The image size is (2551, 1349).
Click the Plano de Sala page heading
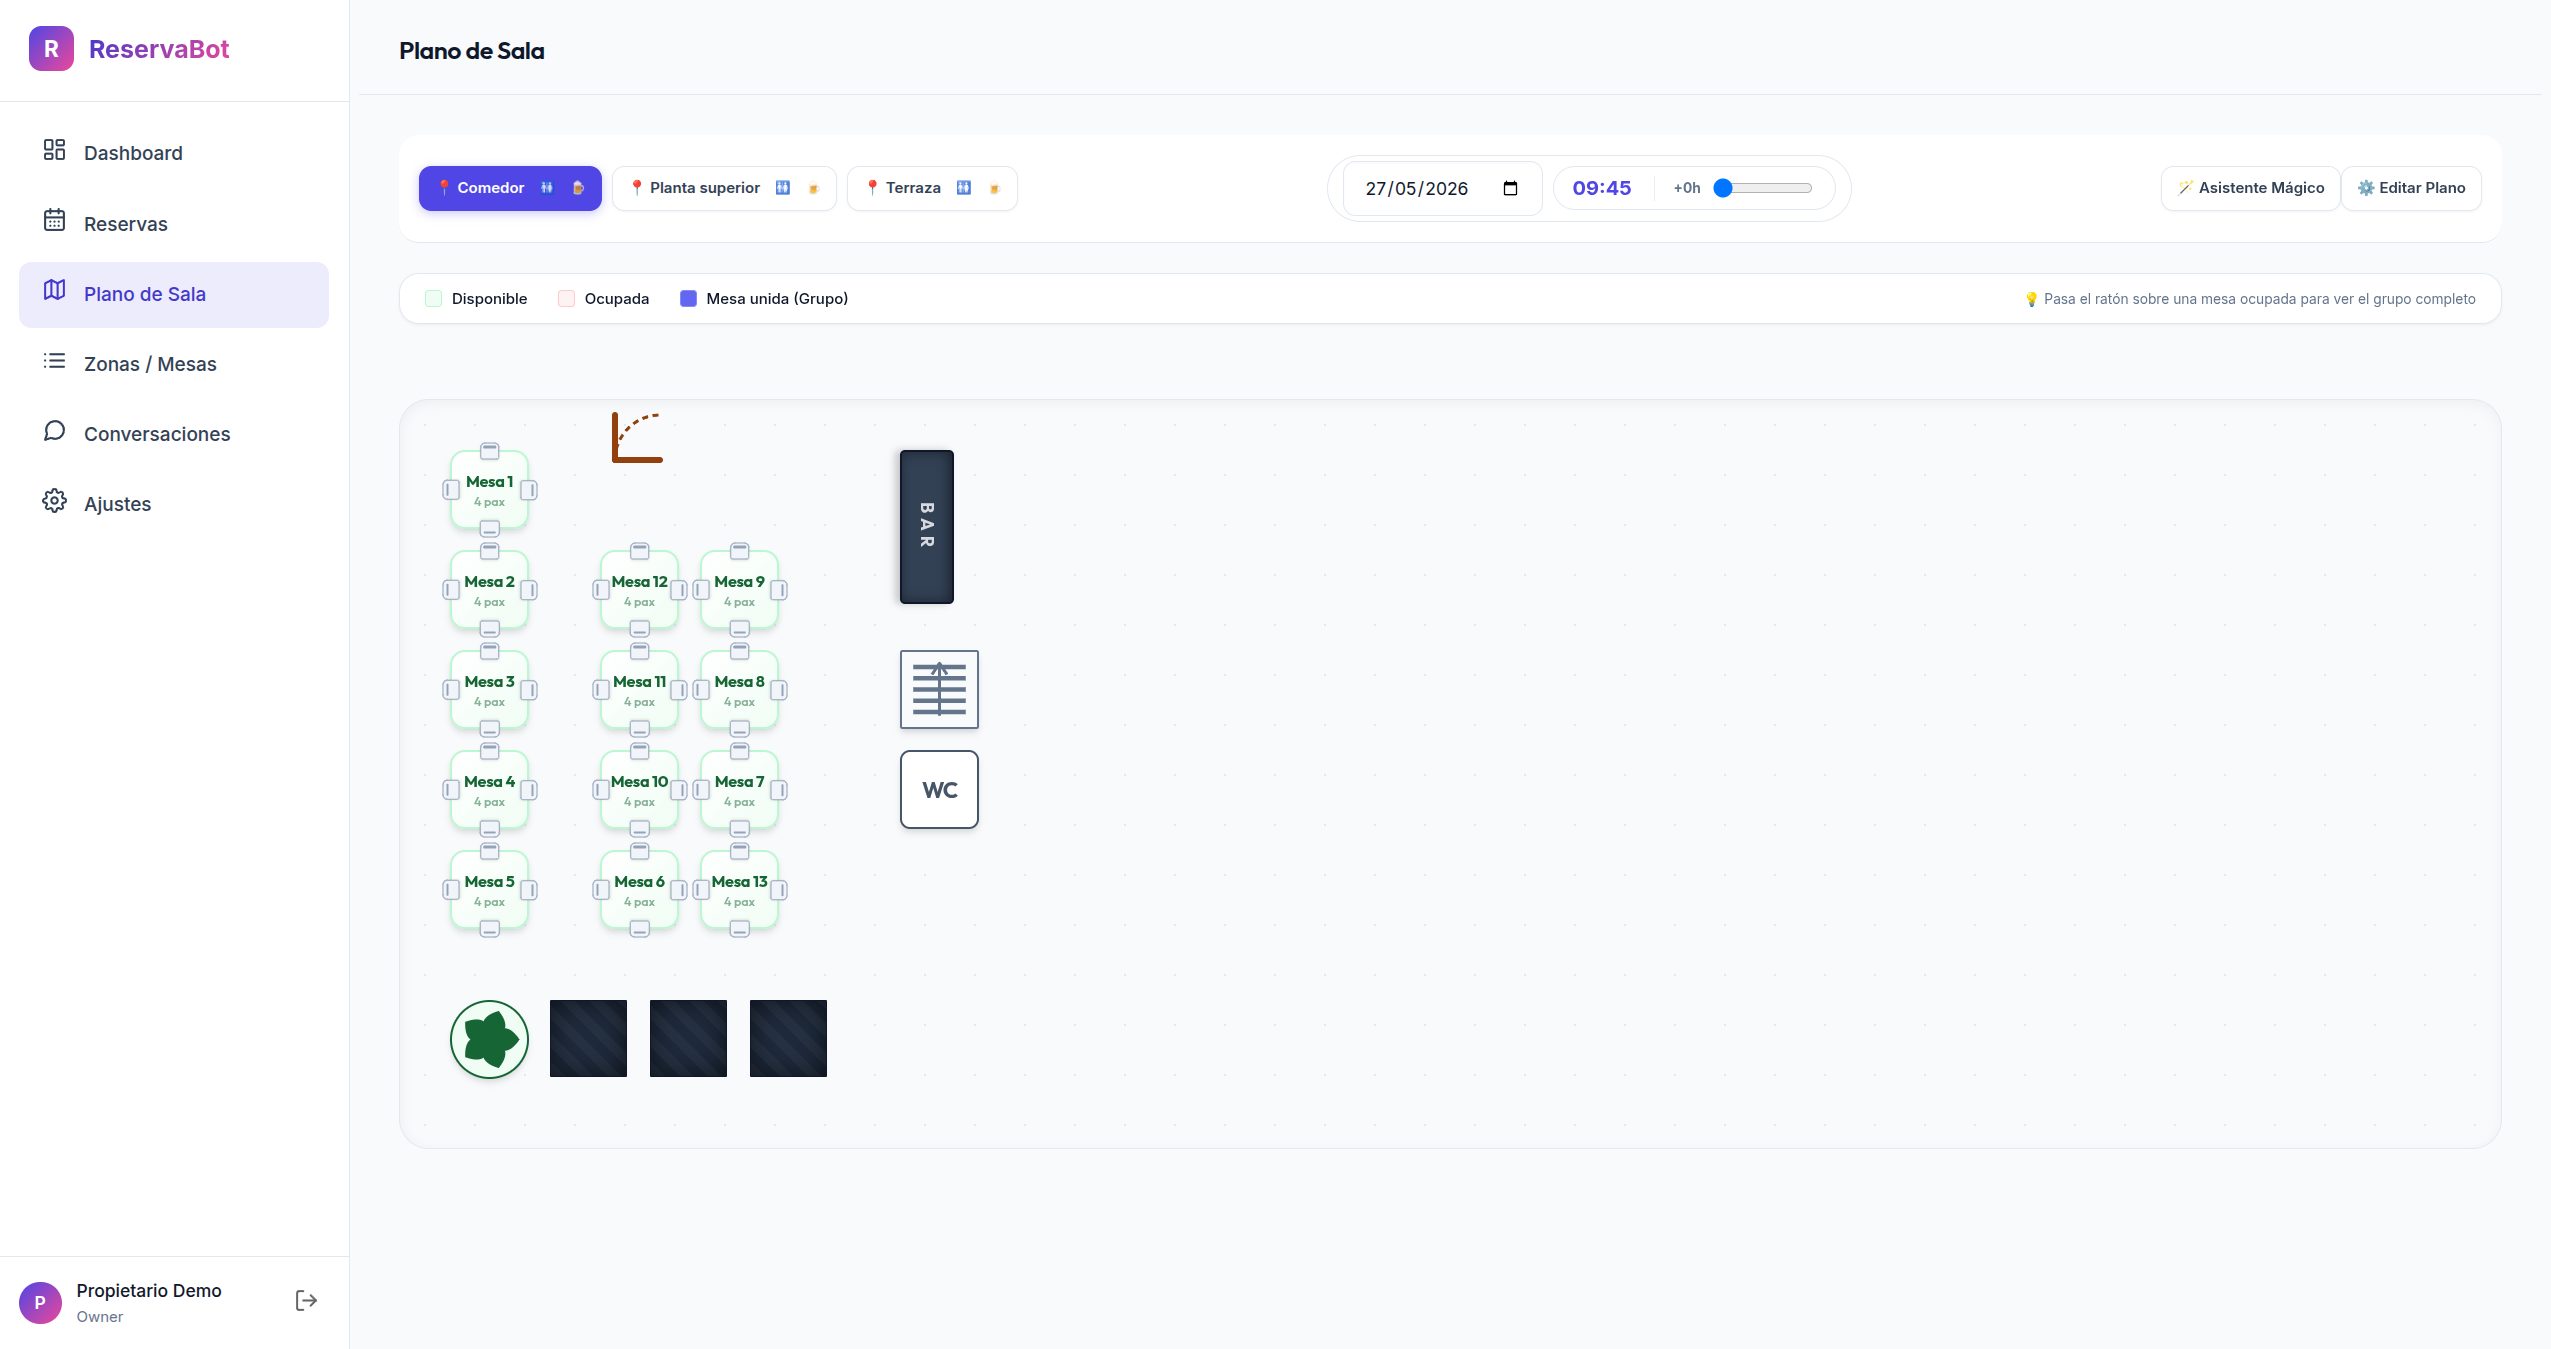point(472,51)
